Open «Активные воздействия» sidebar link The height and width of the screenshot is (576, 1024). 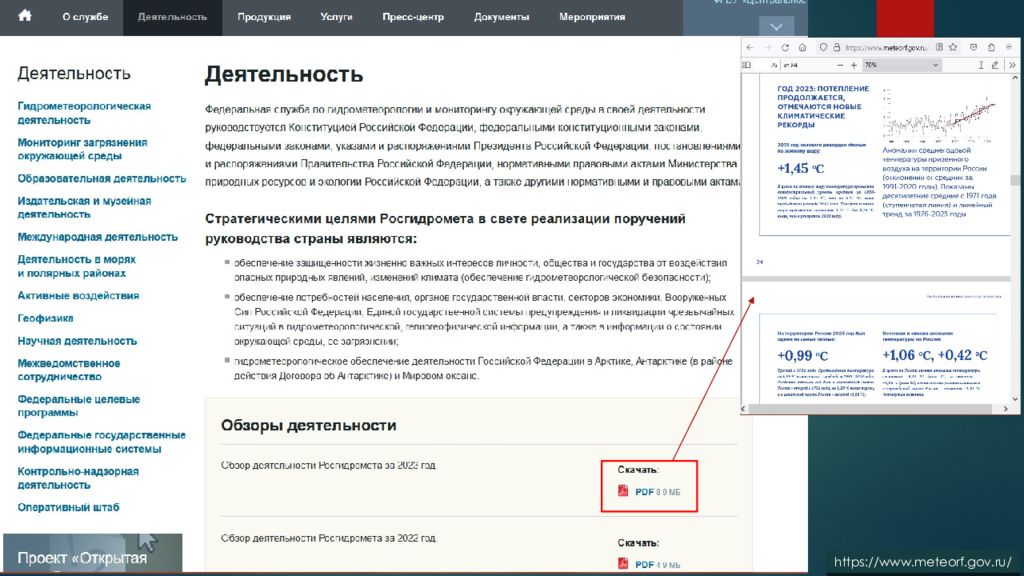click(78, 296)
